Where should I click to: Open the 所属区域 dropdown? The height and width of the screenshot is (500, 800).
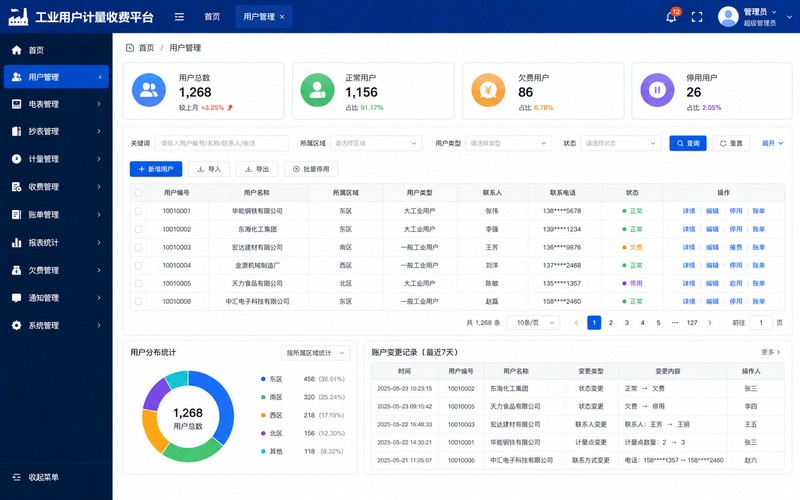click(x=376, y=143)
